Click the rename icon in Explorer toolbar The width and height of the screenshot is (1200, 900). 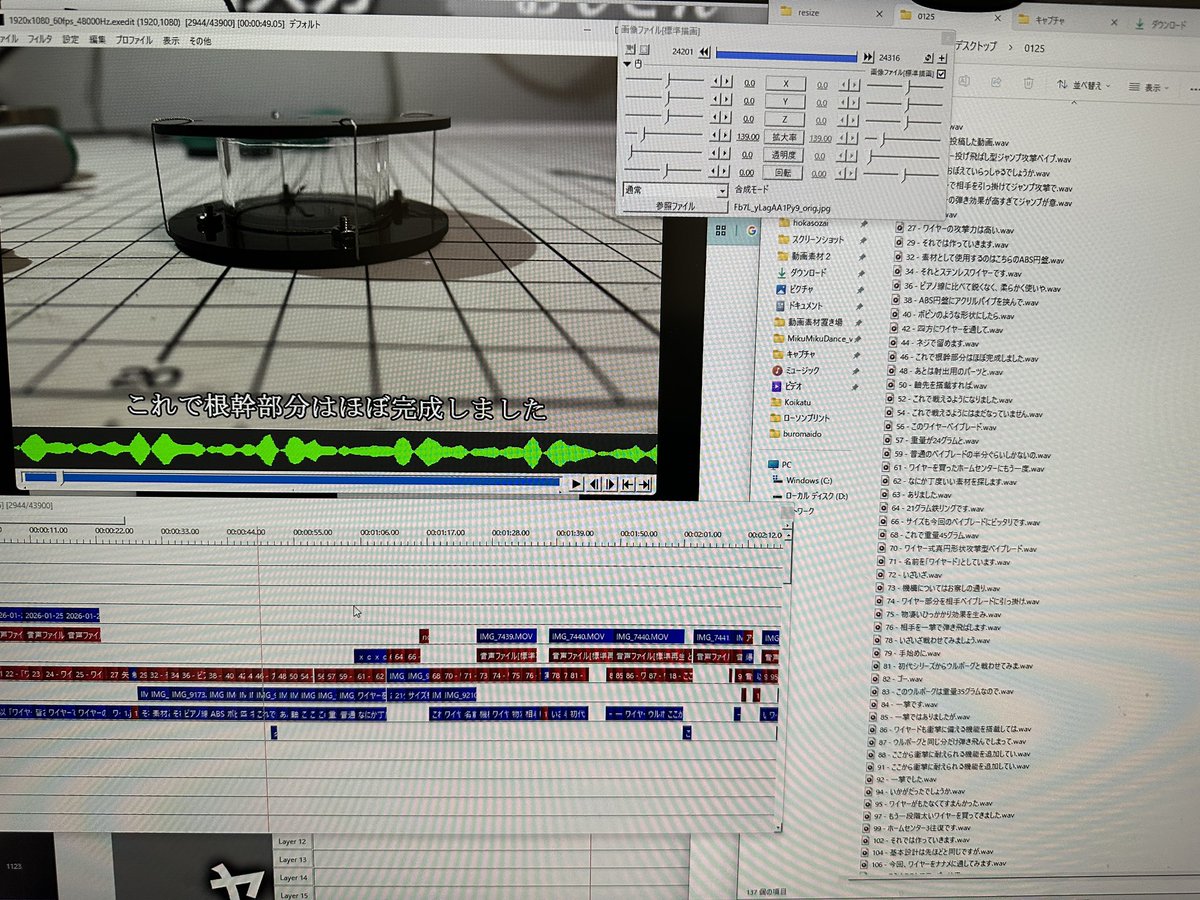tap(964, 82)
